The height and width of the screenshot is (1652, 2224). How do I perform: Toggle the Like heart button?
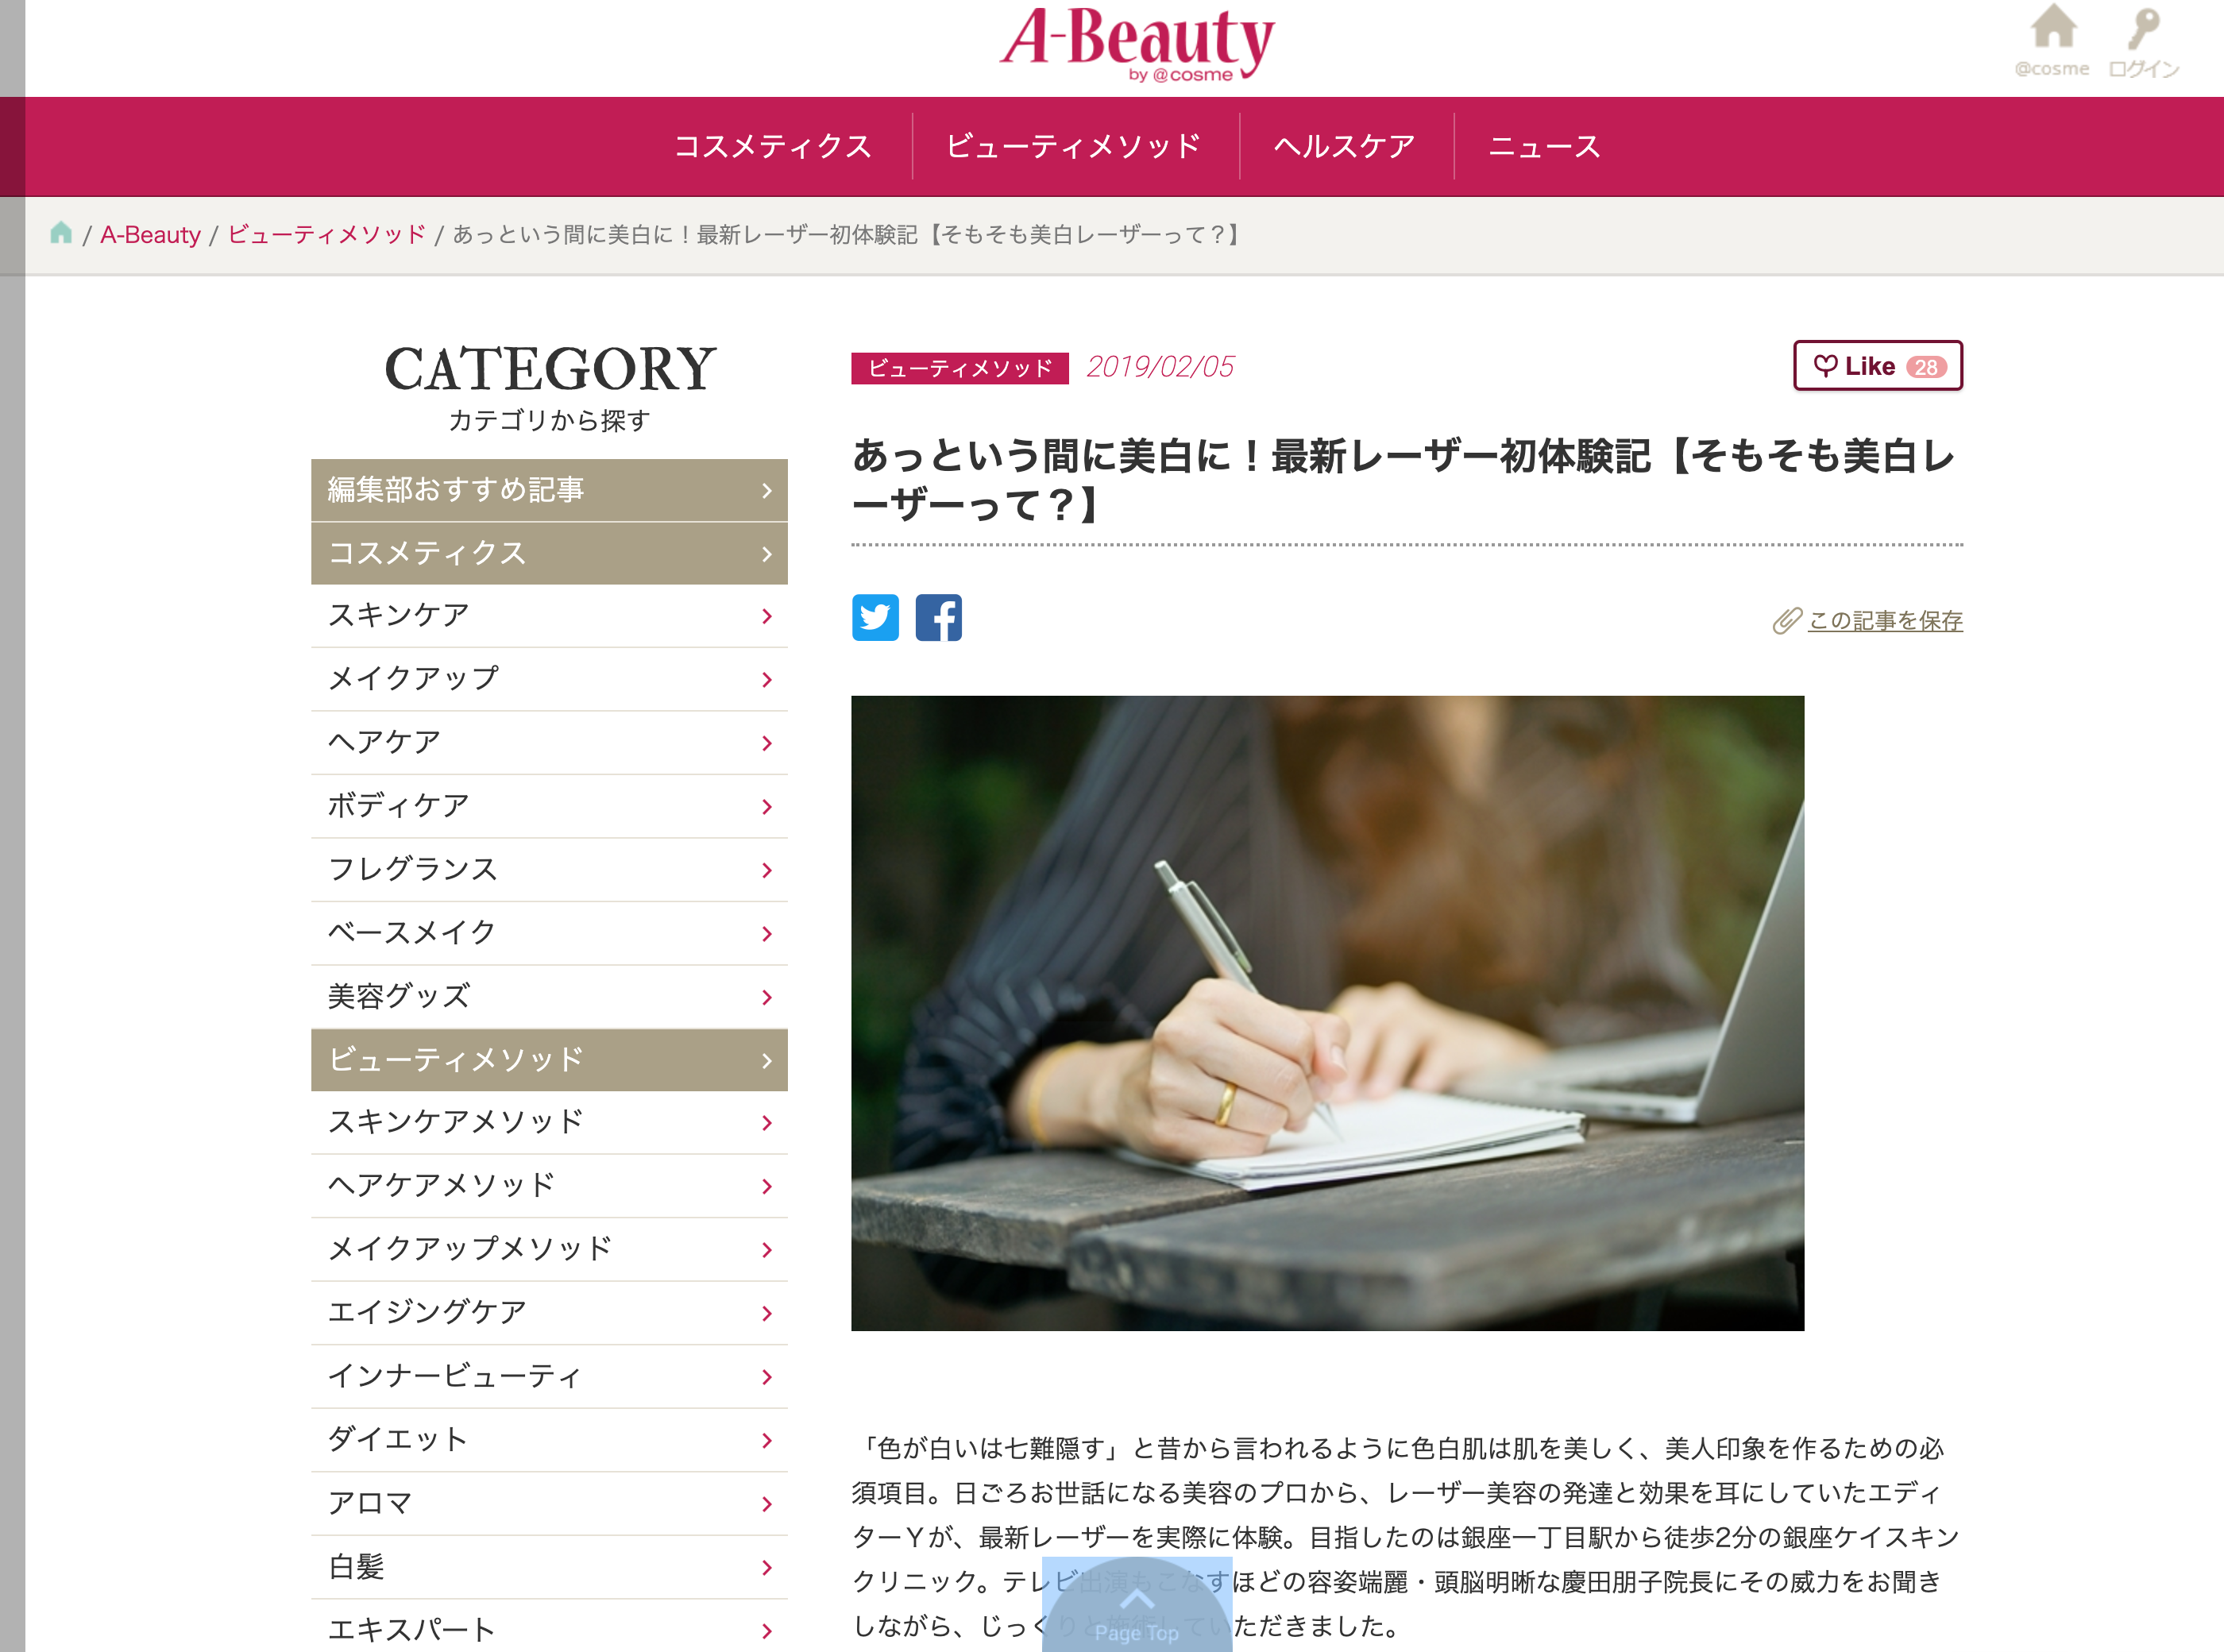click(1878, 366)
